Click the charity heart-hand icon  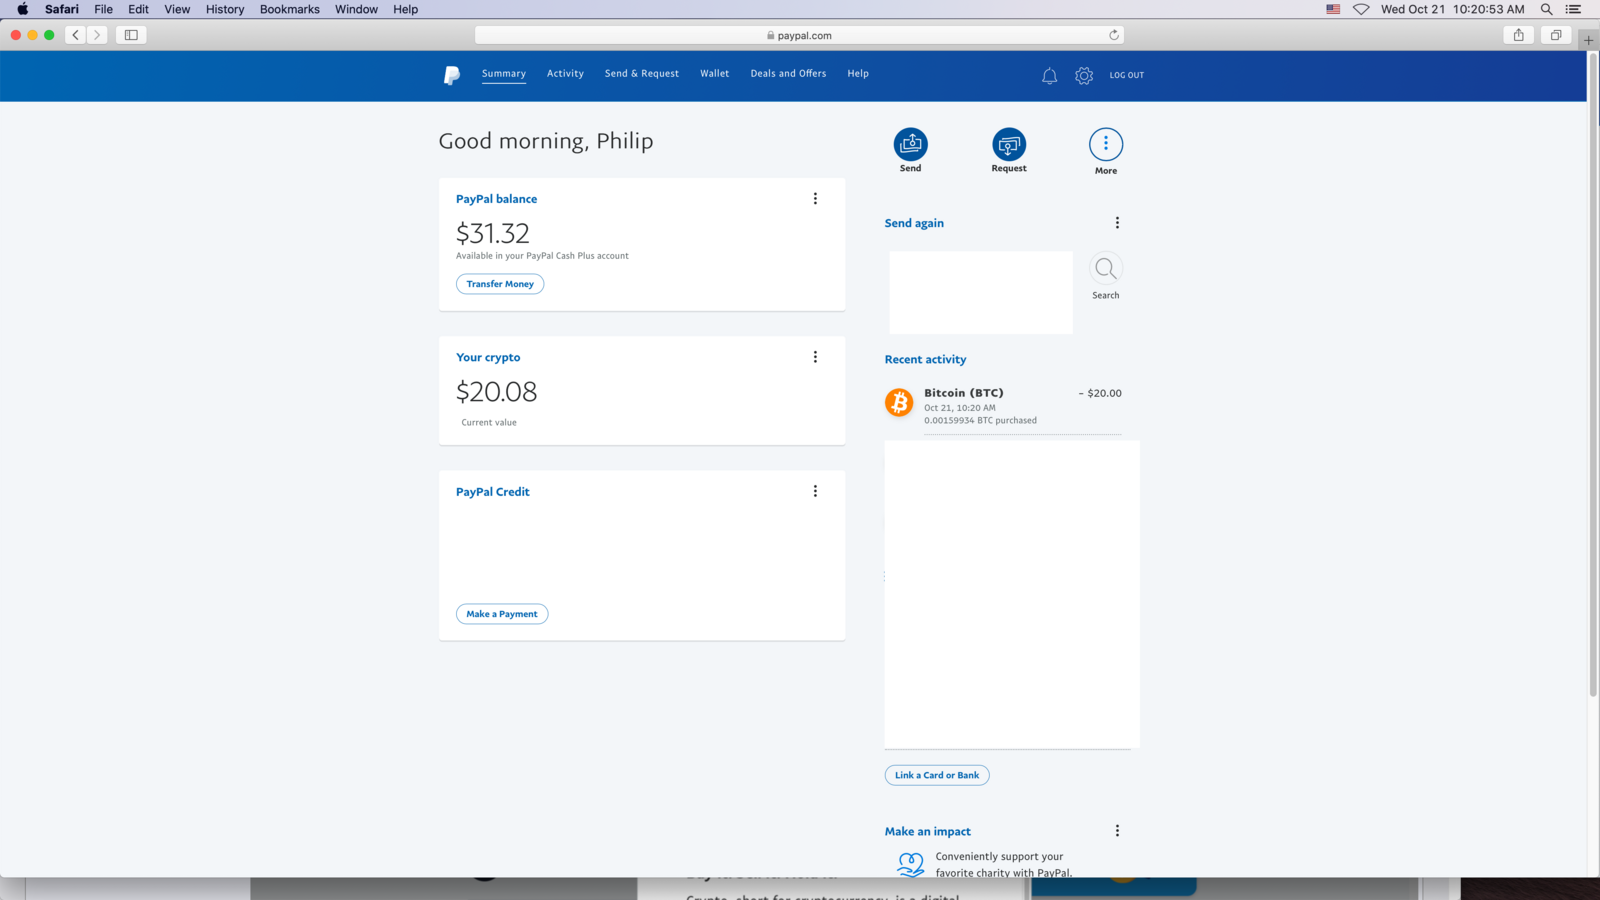click(x=911, y=864)
